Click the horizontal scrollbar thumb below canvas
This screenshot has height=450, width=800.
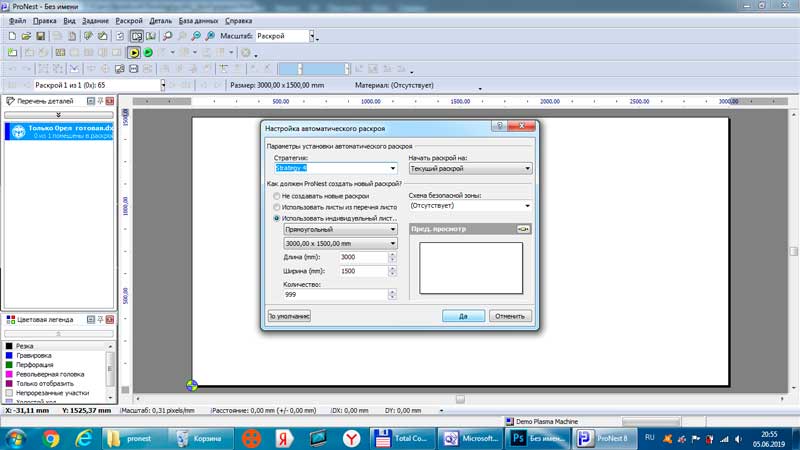click(460, 399)
